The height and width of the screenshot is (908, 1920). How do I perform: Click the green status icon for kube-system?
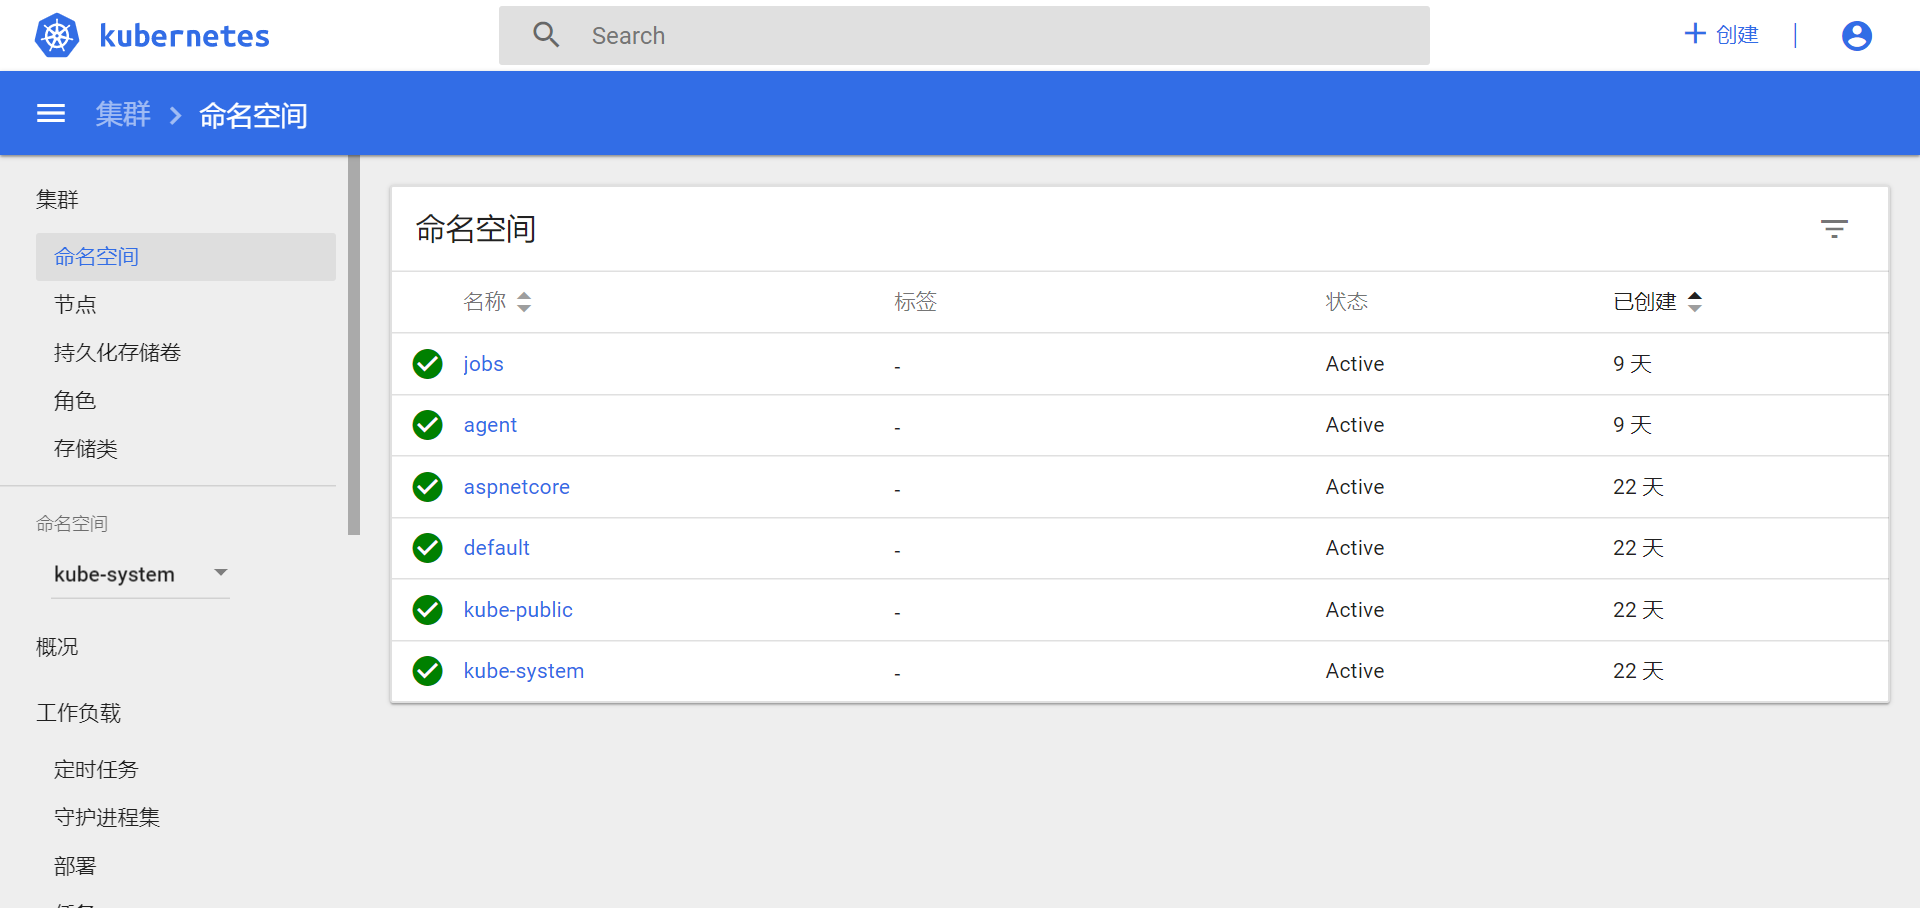tap(428, 671)
